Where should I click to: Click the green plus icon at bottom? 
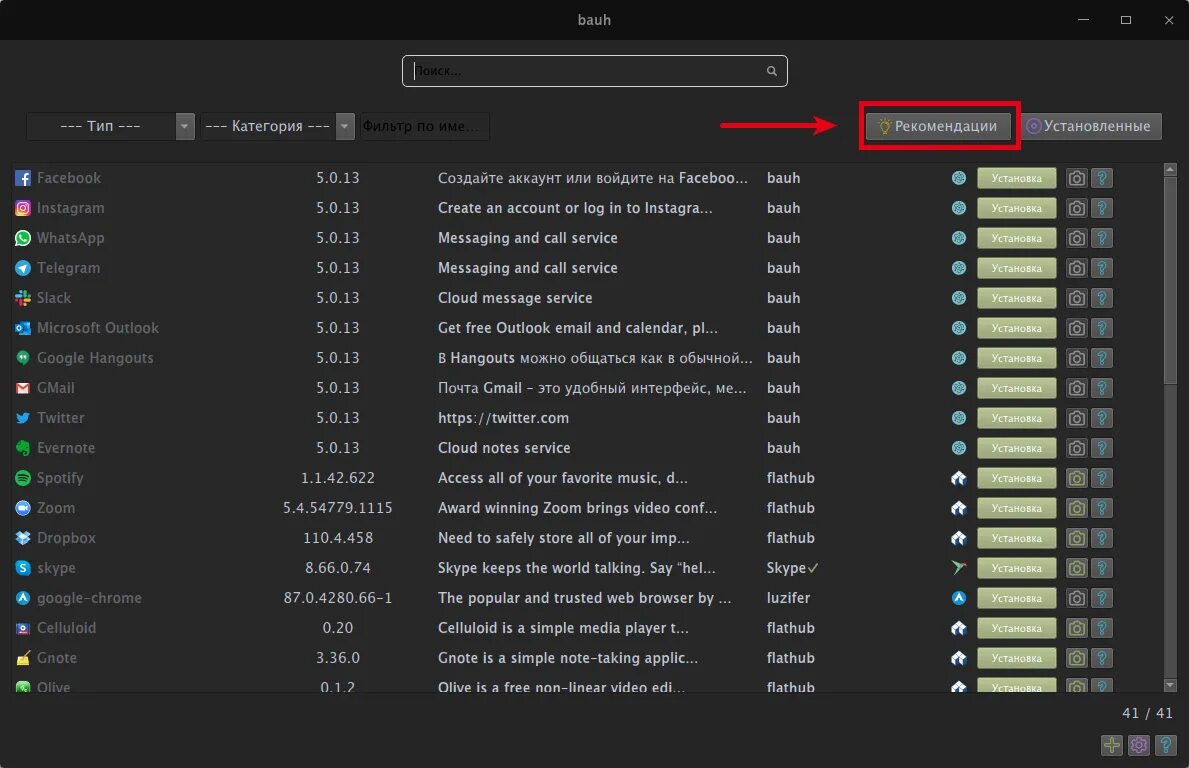(x=1112, y=745)
